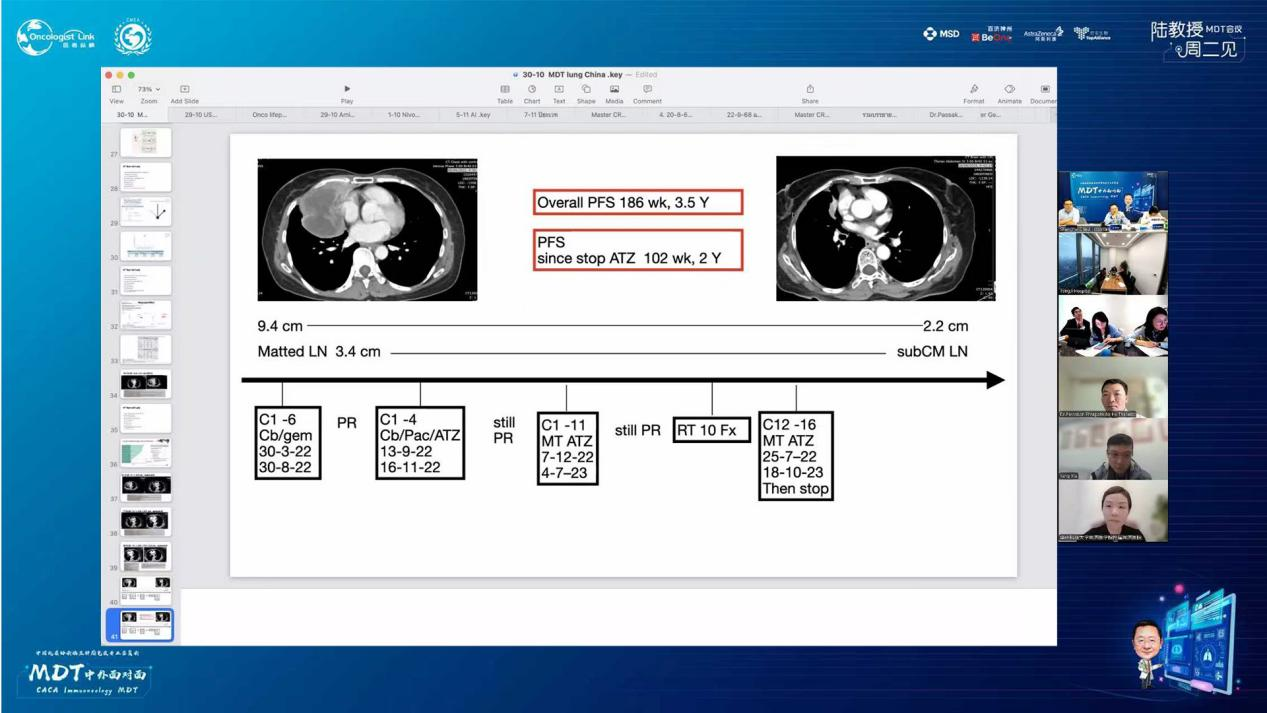Toggle the Format inspector panel

974,90
